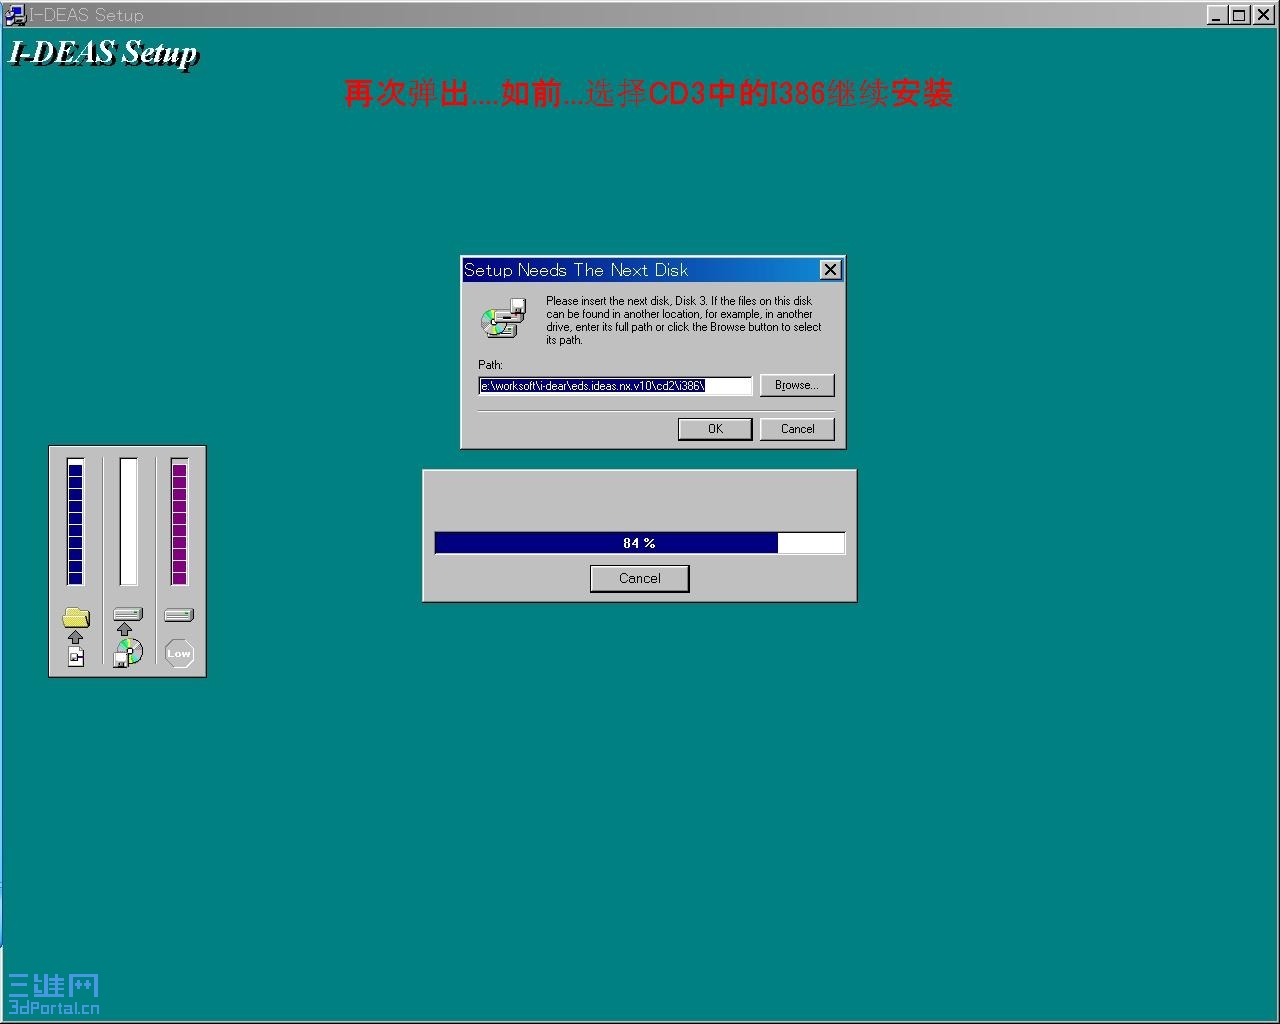Click the "Setup Needs The Next Disk" title
The image size is (1280, 1024).
tap(576, 270)
